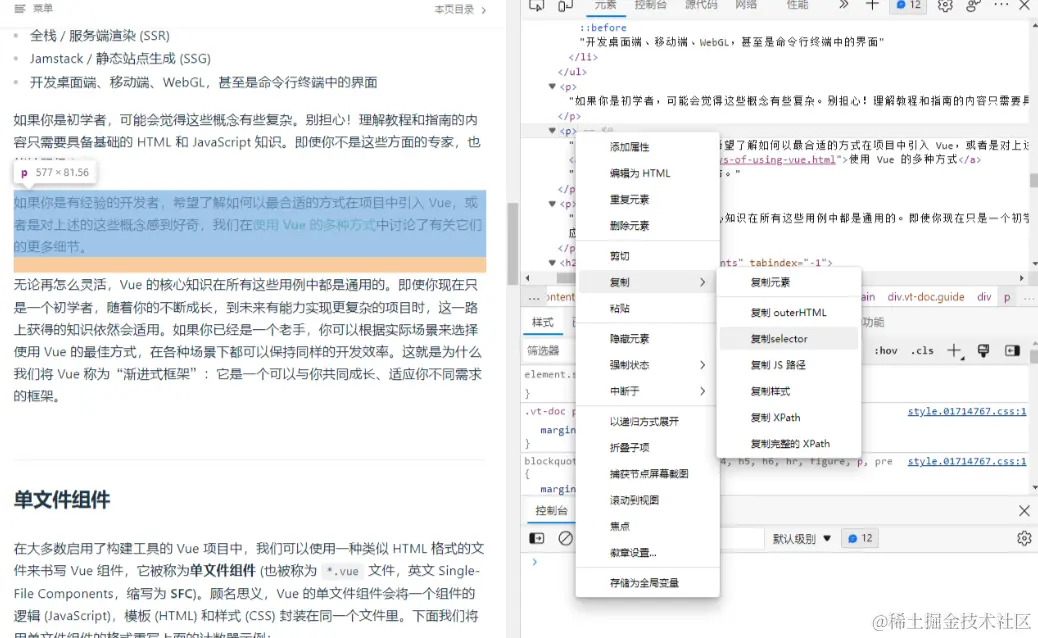Switch to the 元素 tab
The width and height of the screenshot is (1038, 638).
[x=605, y=5]
